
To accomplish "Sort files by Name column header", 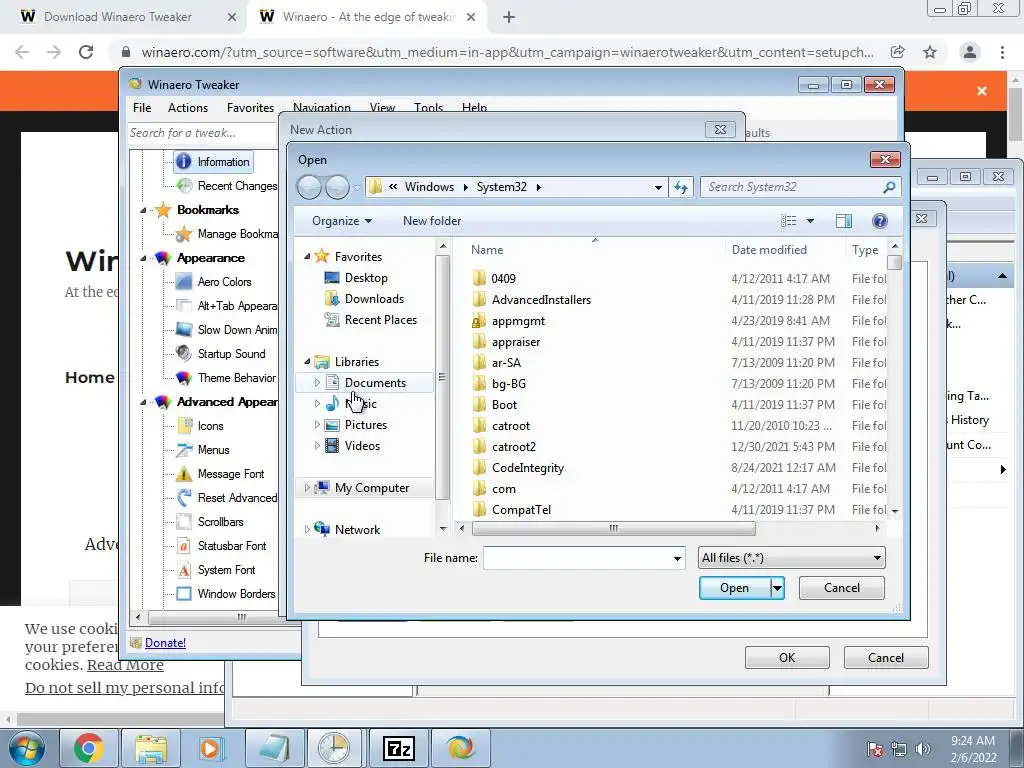I will [487, 249].
